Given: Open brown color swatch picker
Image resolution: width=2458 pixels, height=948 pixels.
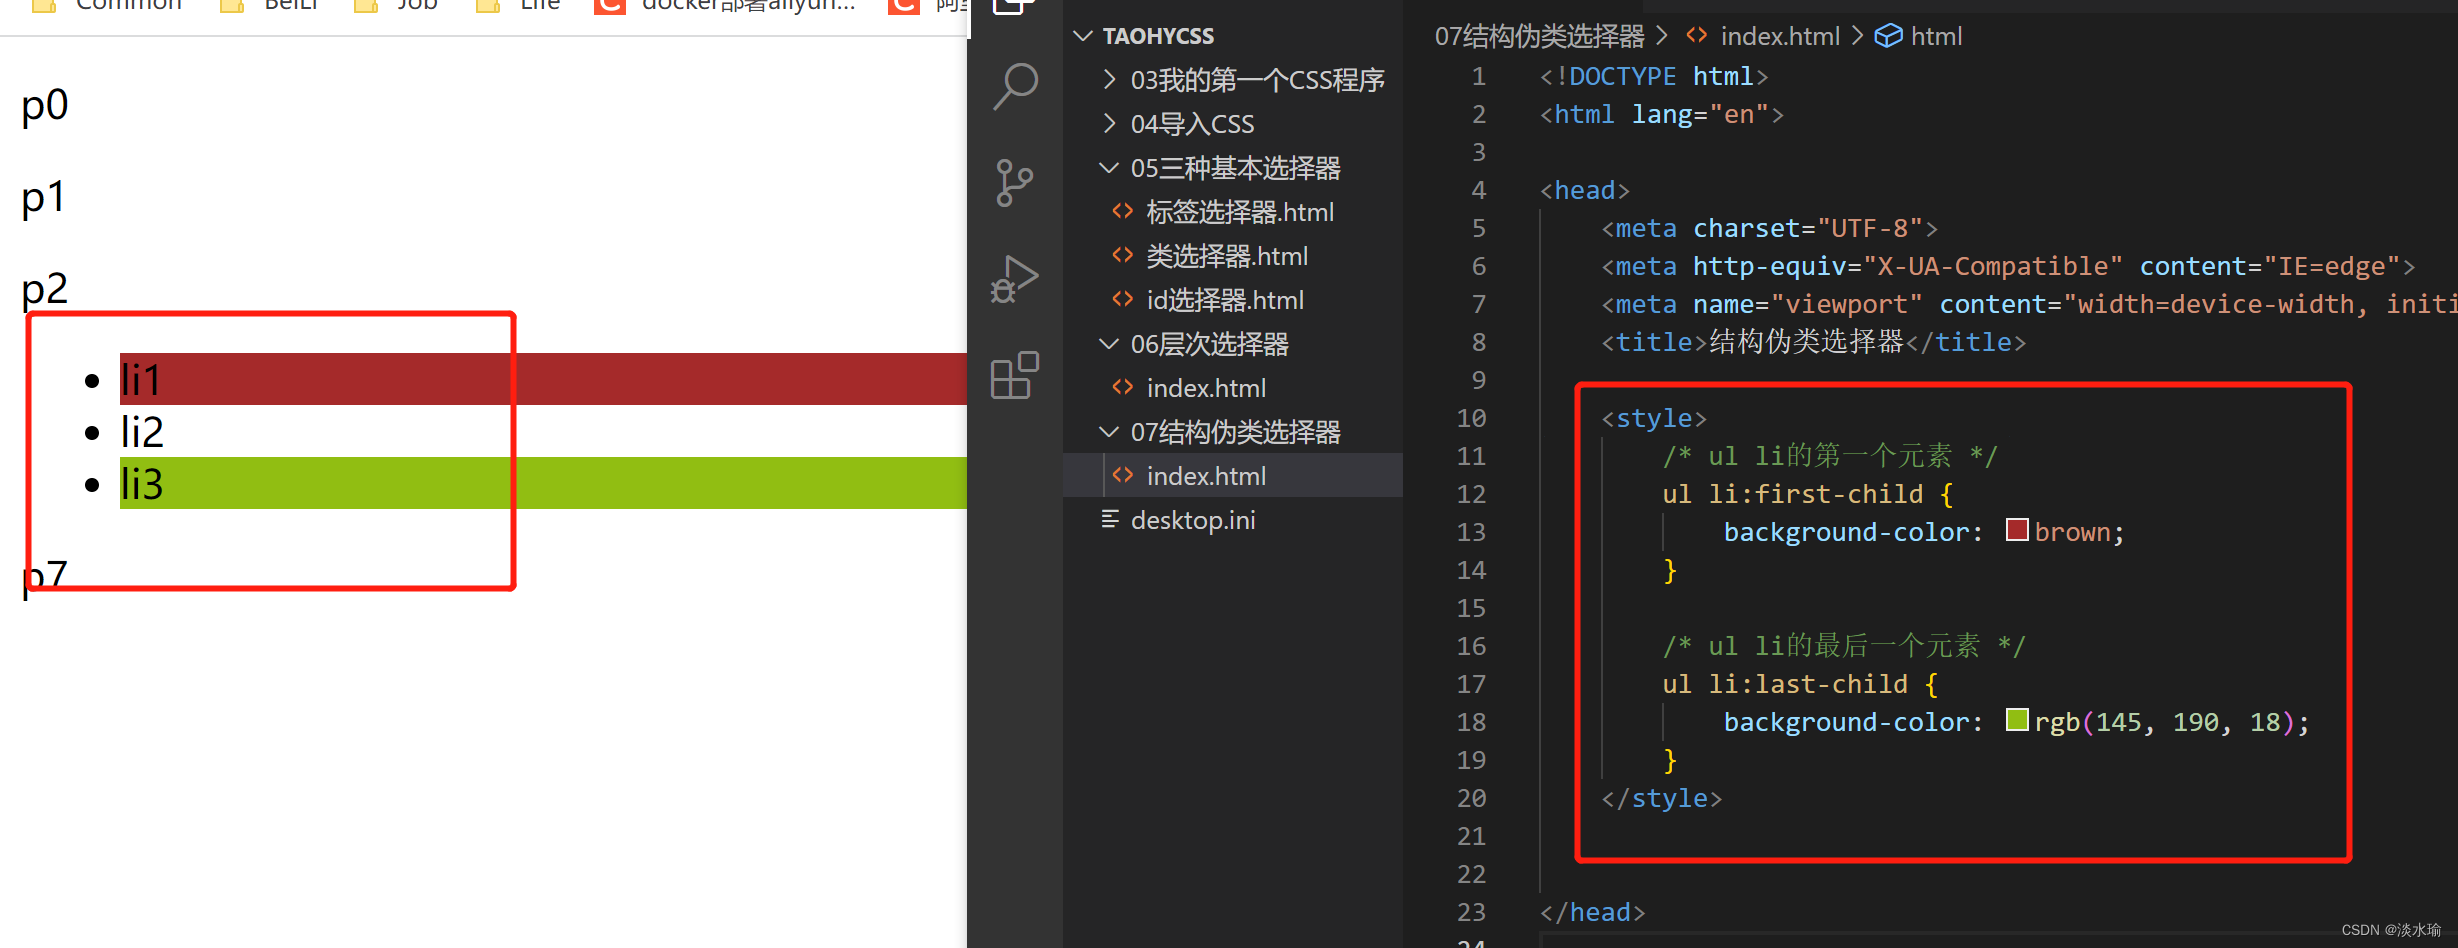Looking at the screenshot, I should click(2017, 530).
